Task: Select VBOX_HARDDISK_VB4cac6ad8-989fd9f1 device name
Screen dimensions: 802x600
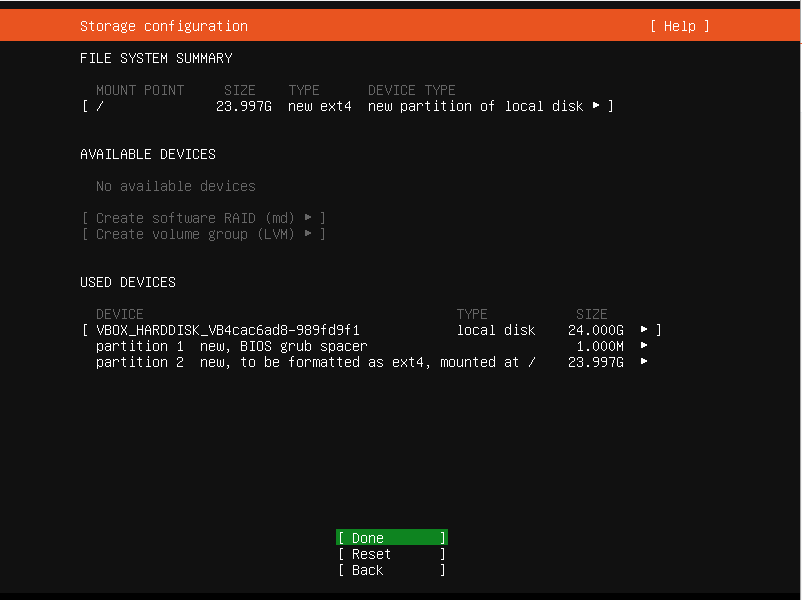Action: [228, 330]
